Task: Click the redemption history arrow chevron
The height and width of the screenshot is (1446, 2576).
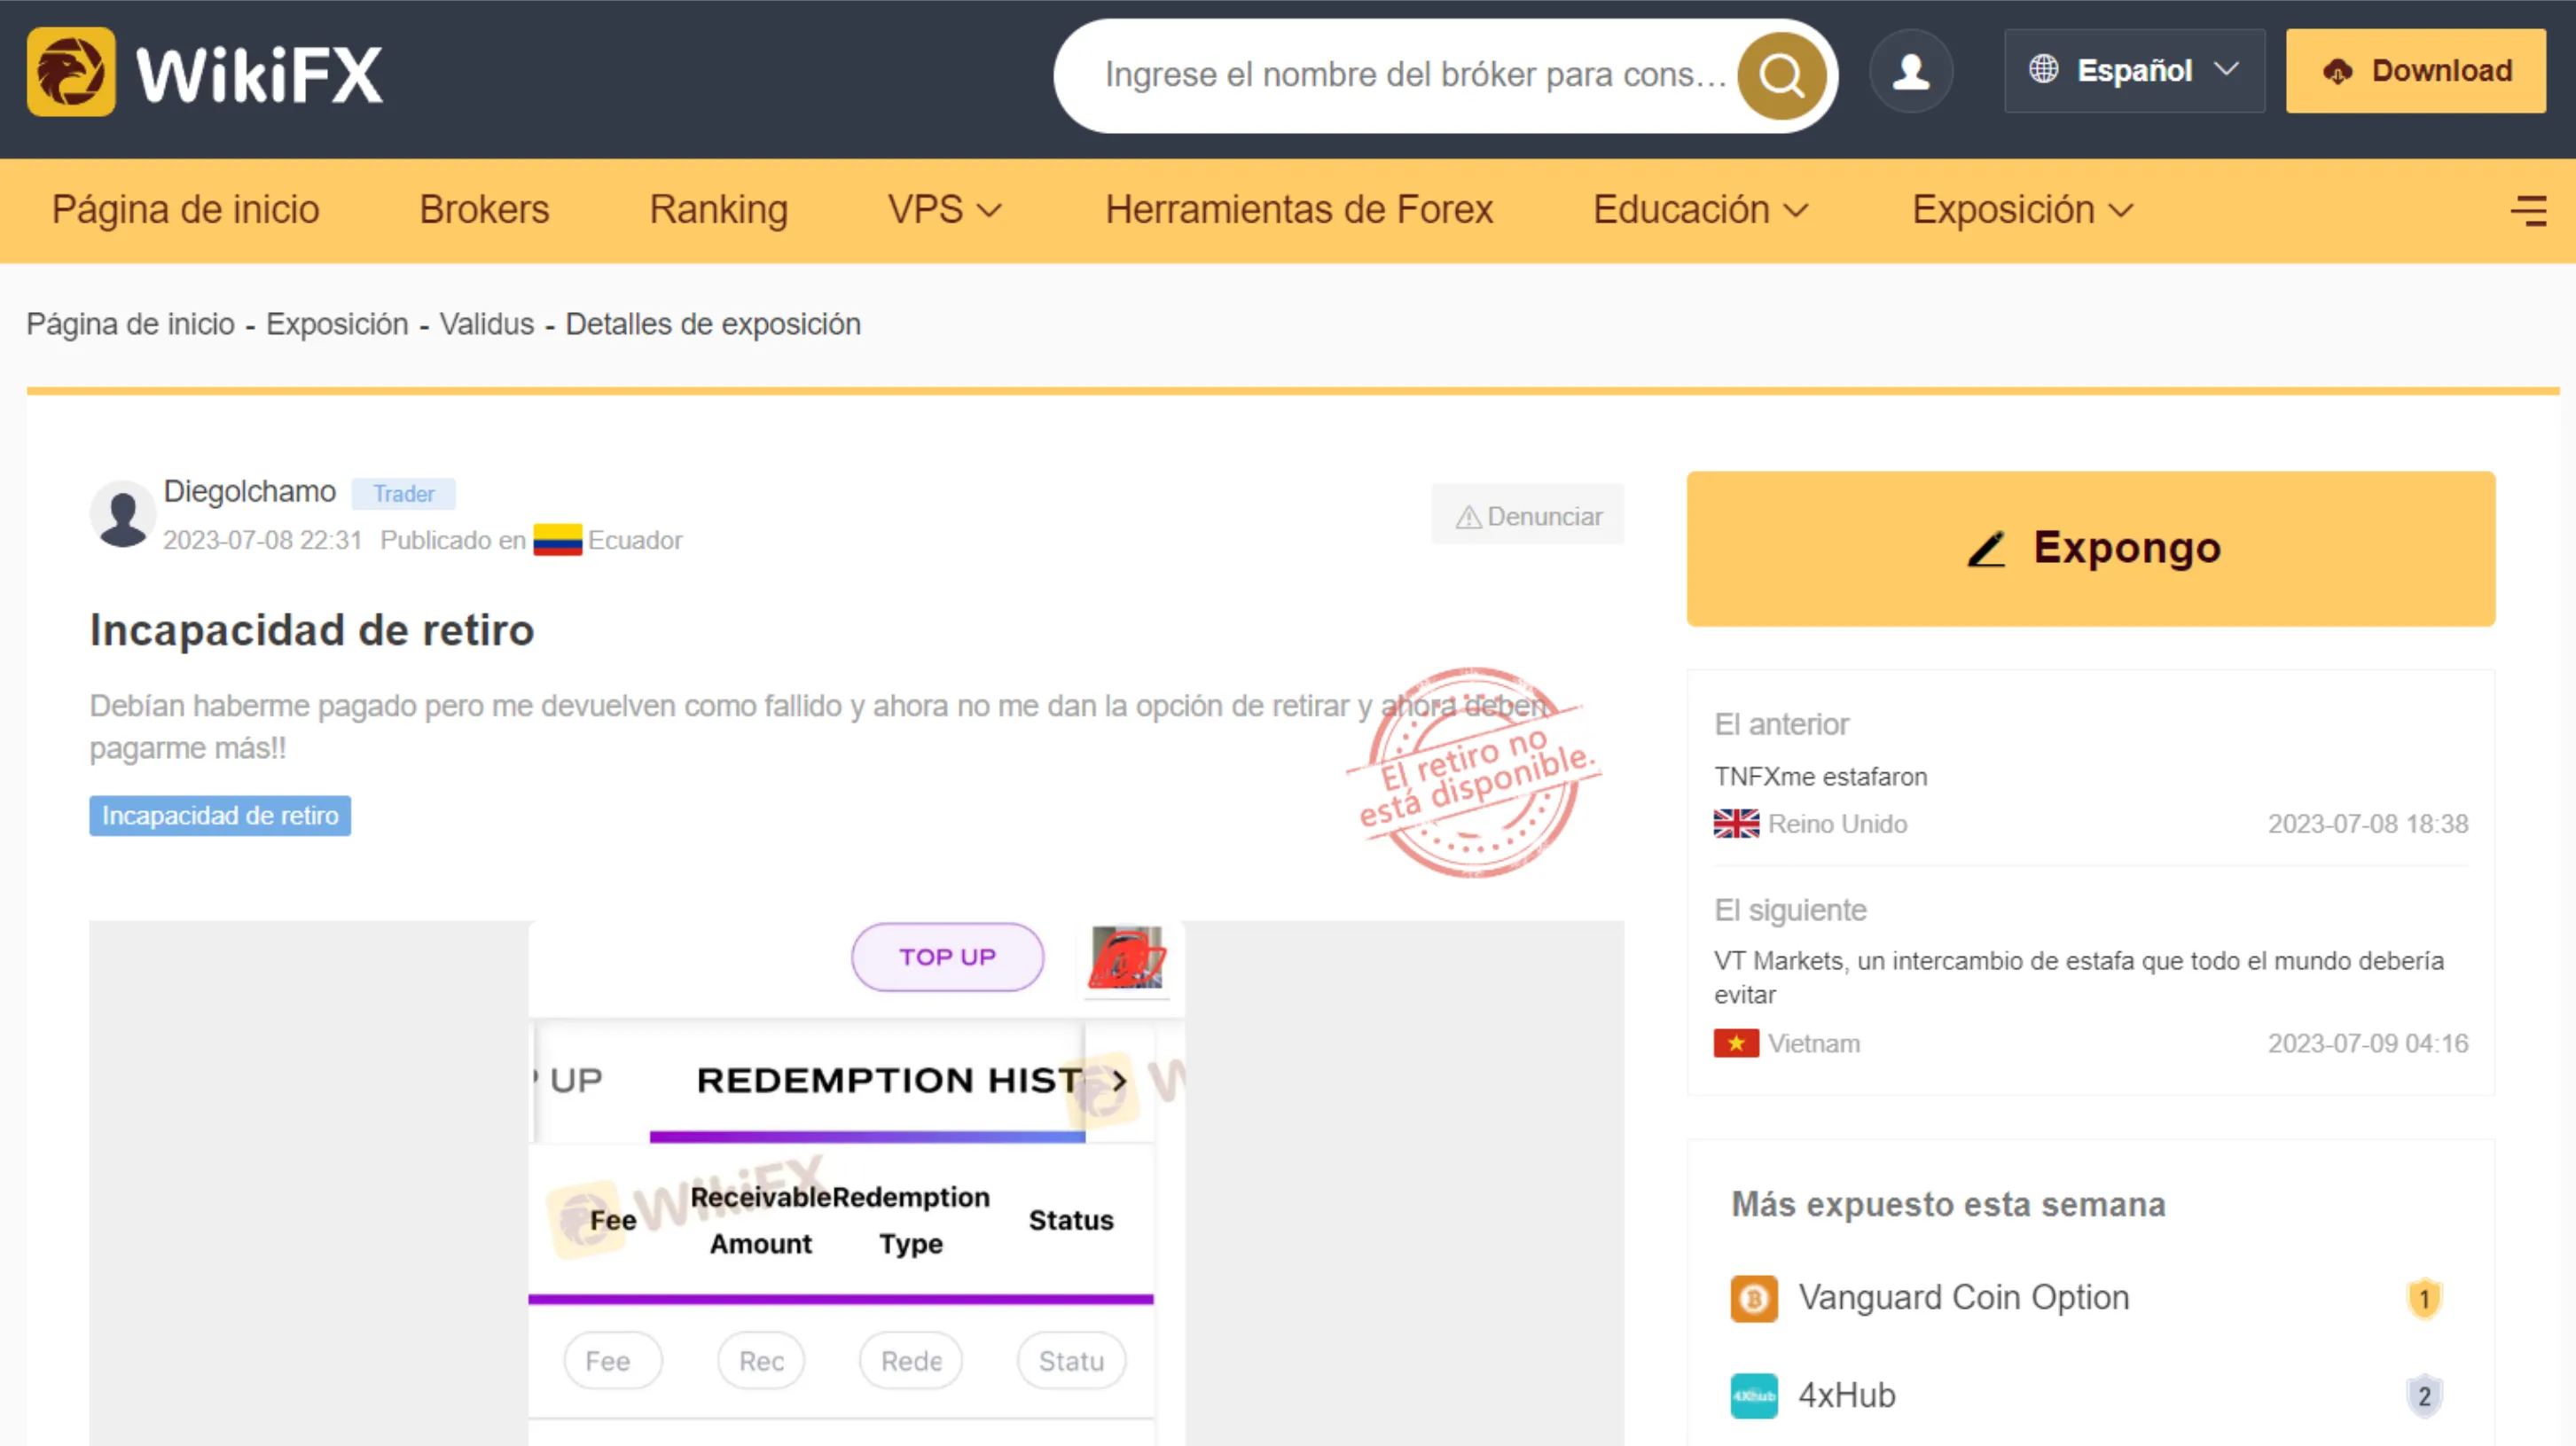Action: tap(1119, 1081)
